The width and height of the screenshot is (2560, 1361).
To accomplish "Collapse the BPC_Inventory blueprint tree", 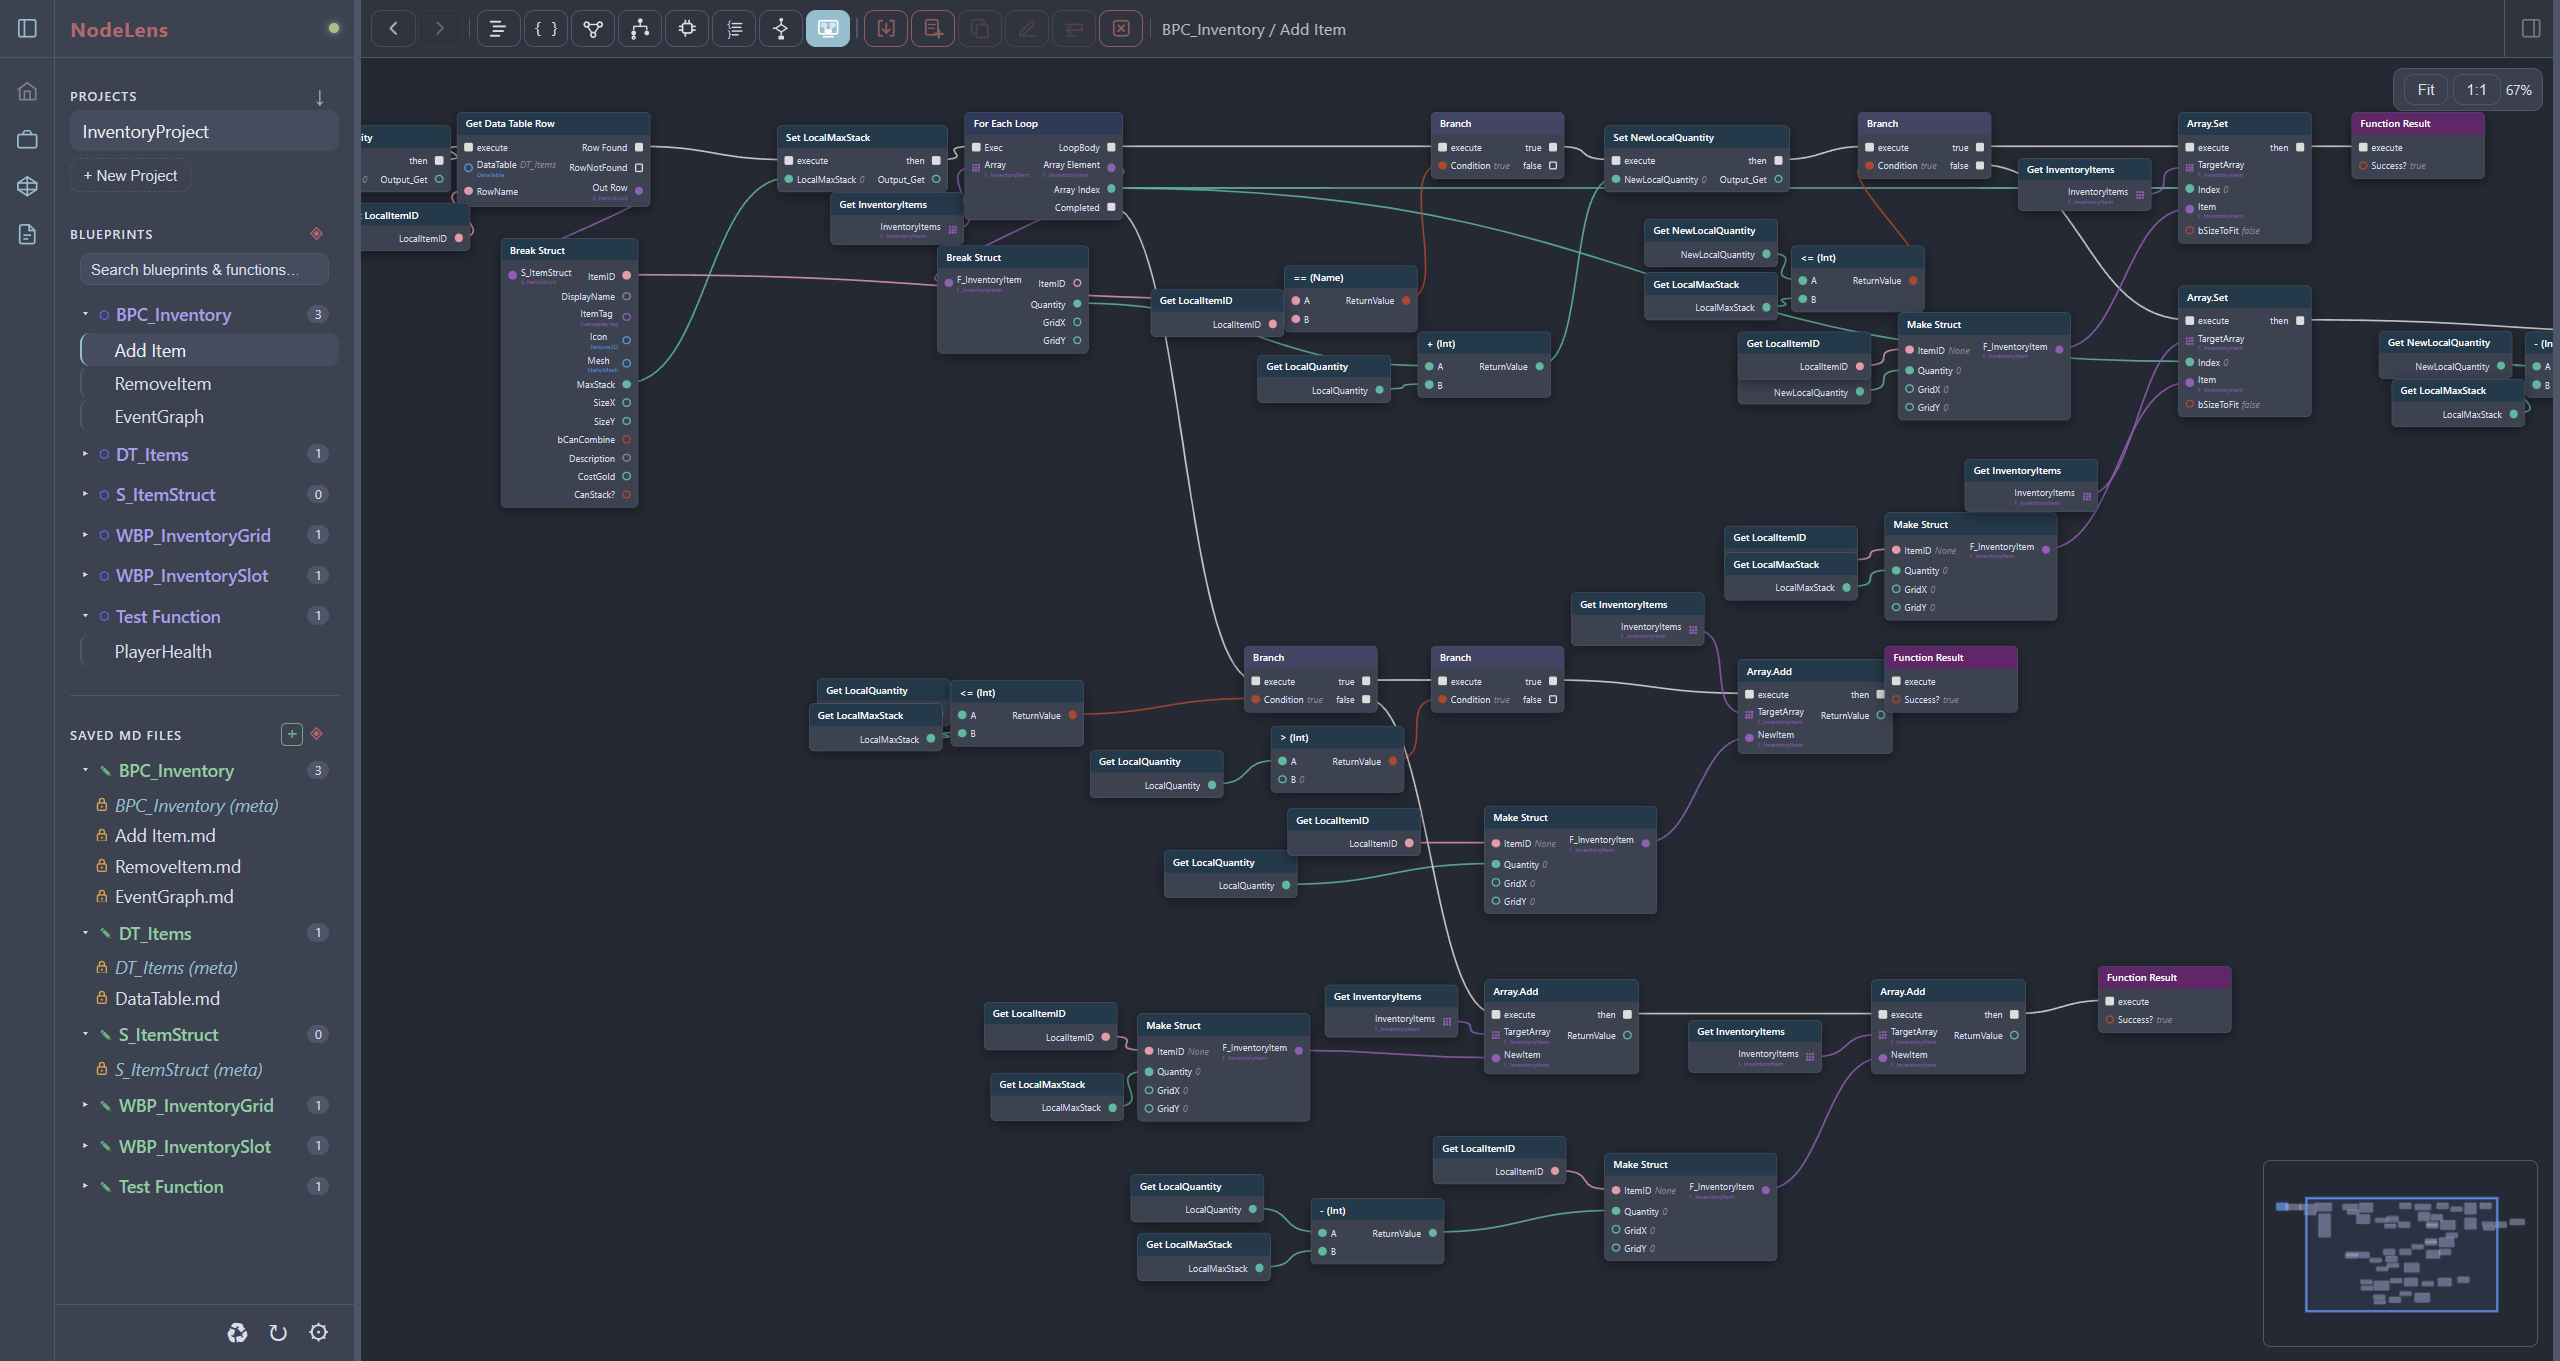I will [86, 314].
